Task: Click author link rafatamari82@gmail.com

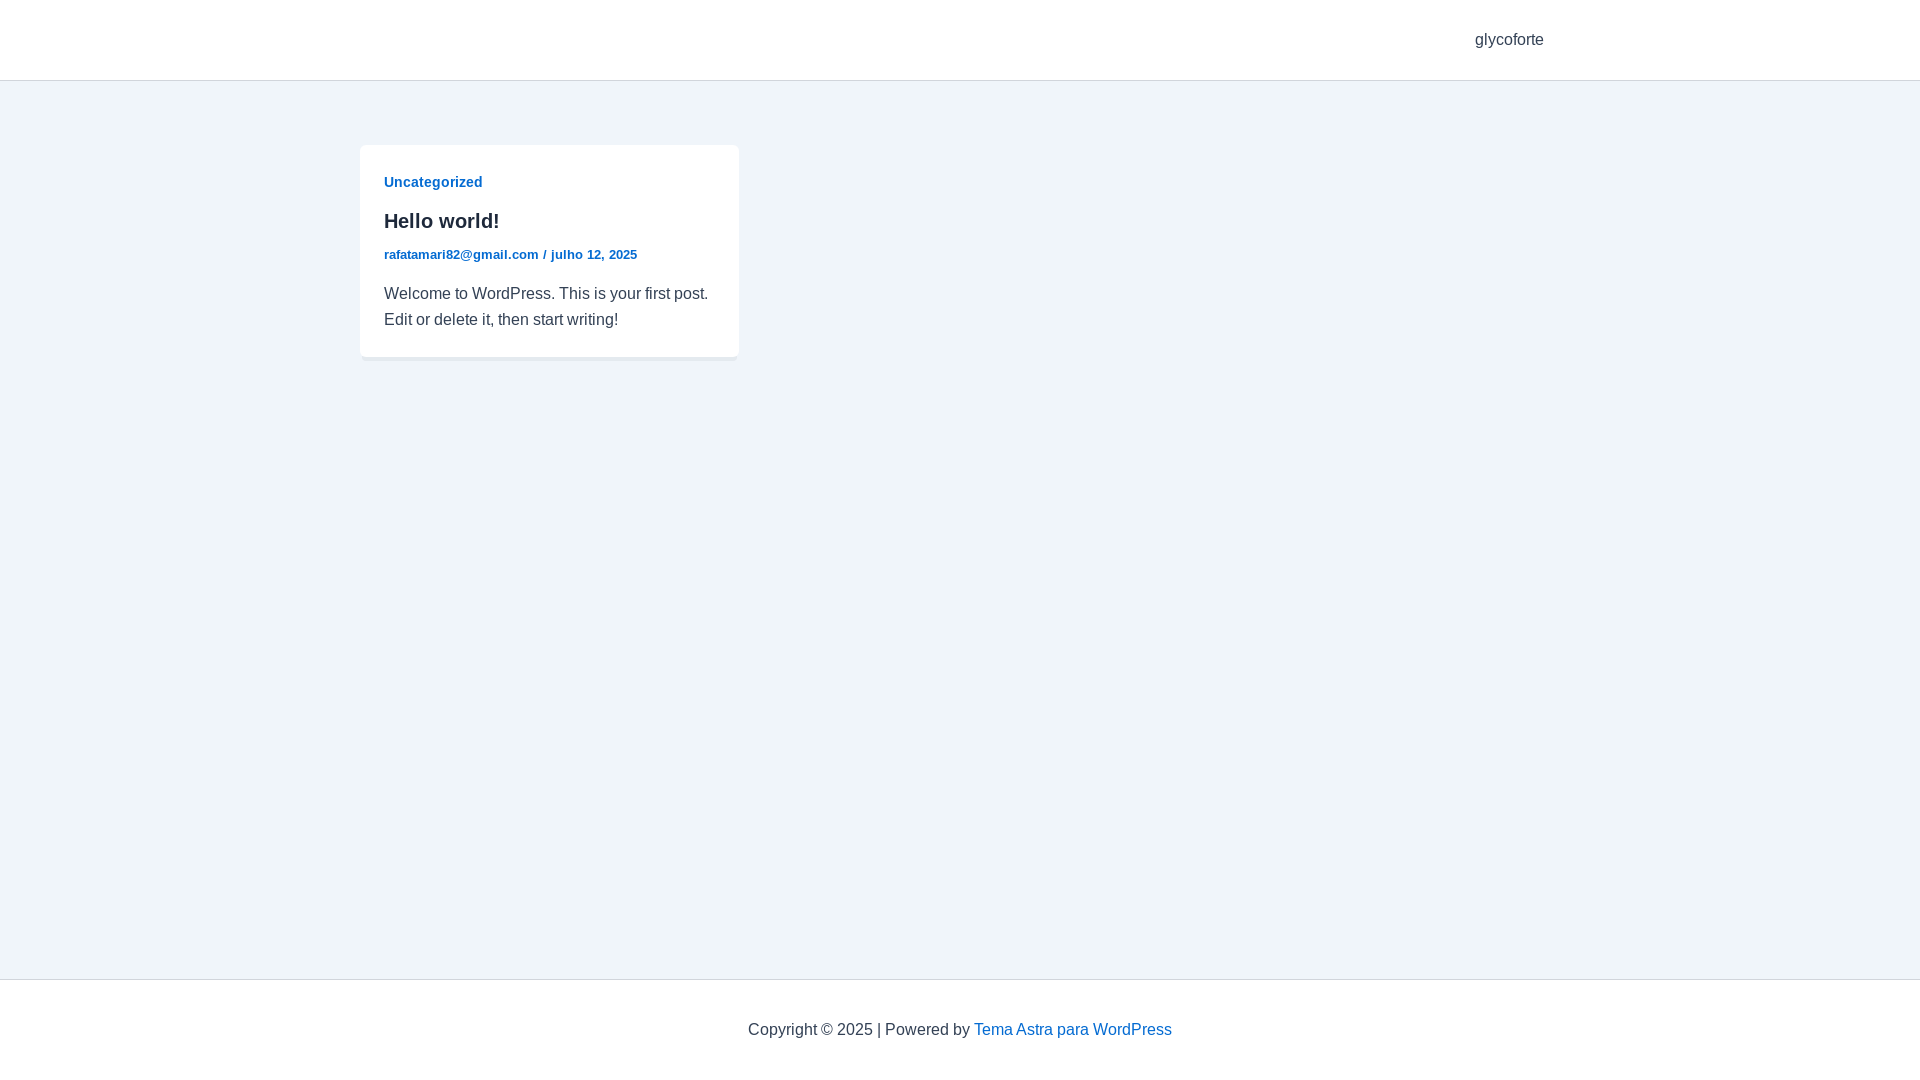Action: coord(461,255)
